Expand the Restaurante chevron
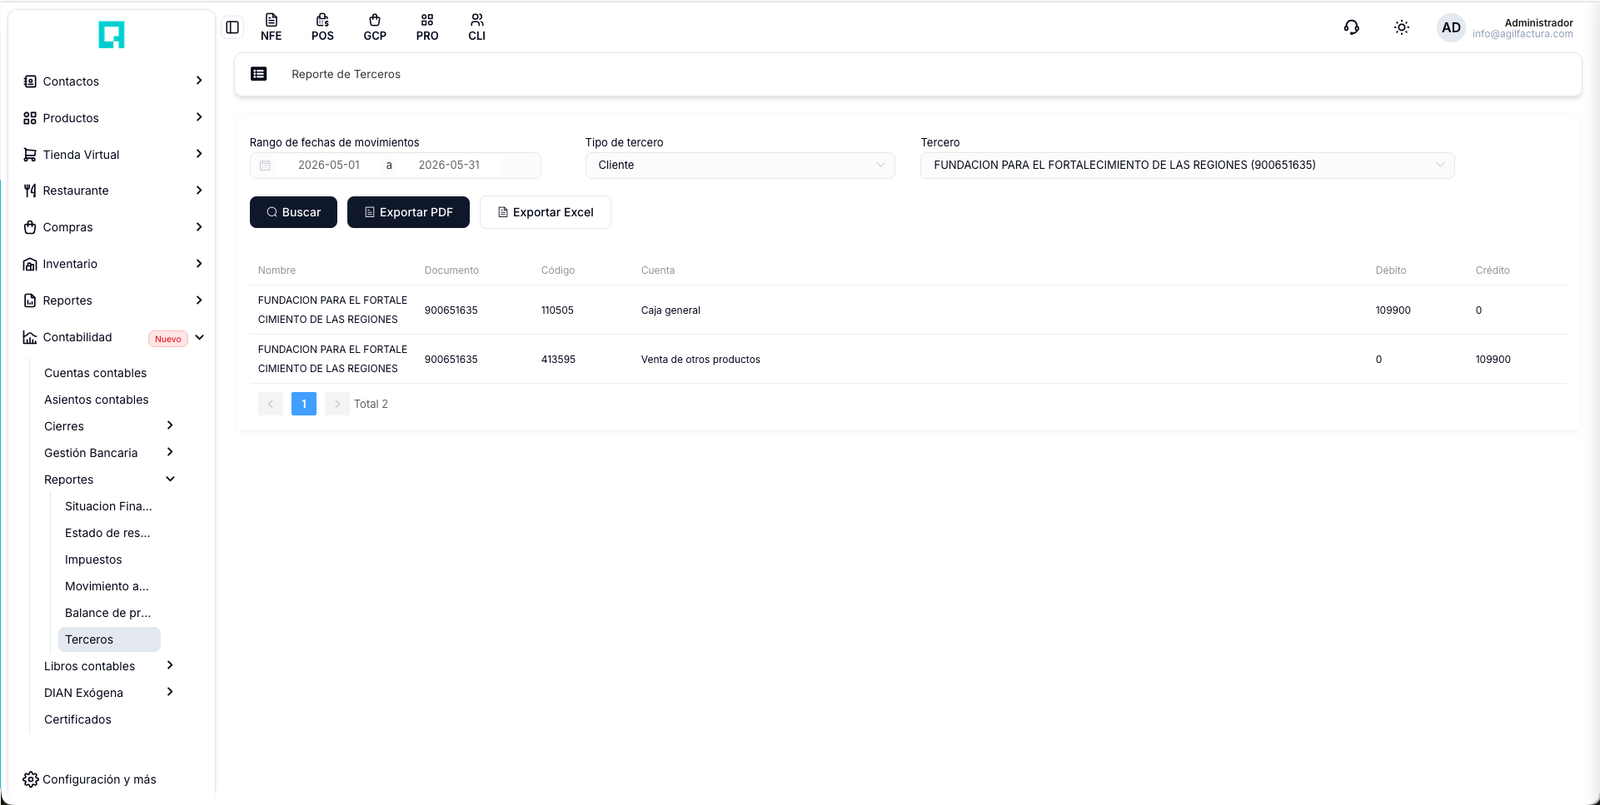 pos(199,190)
